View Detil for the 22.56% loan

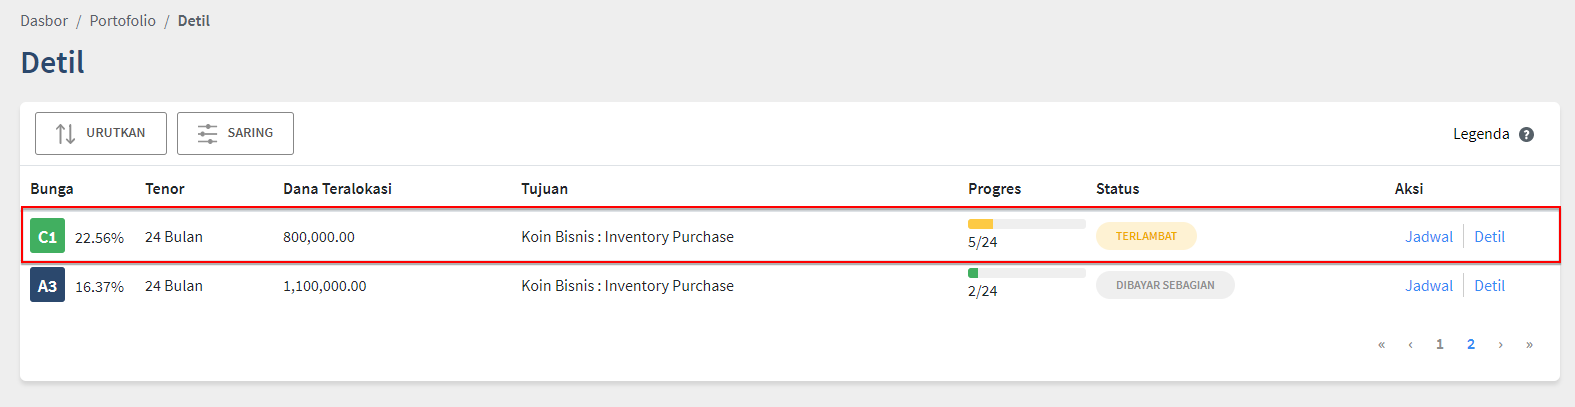(1489, 237)
